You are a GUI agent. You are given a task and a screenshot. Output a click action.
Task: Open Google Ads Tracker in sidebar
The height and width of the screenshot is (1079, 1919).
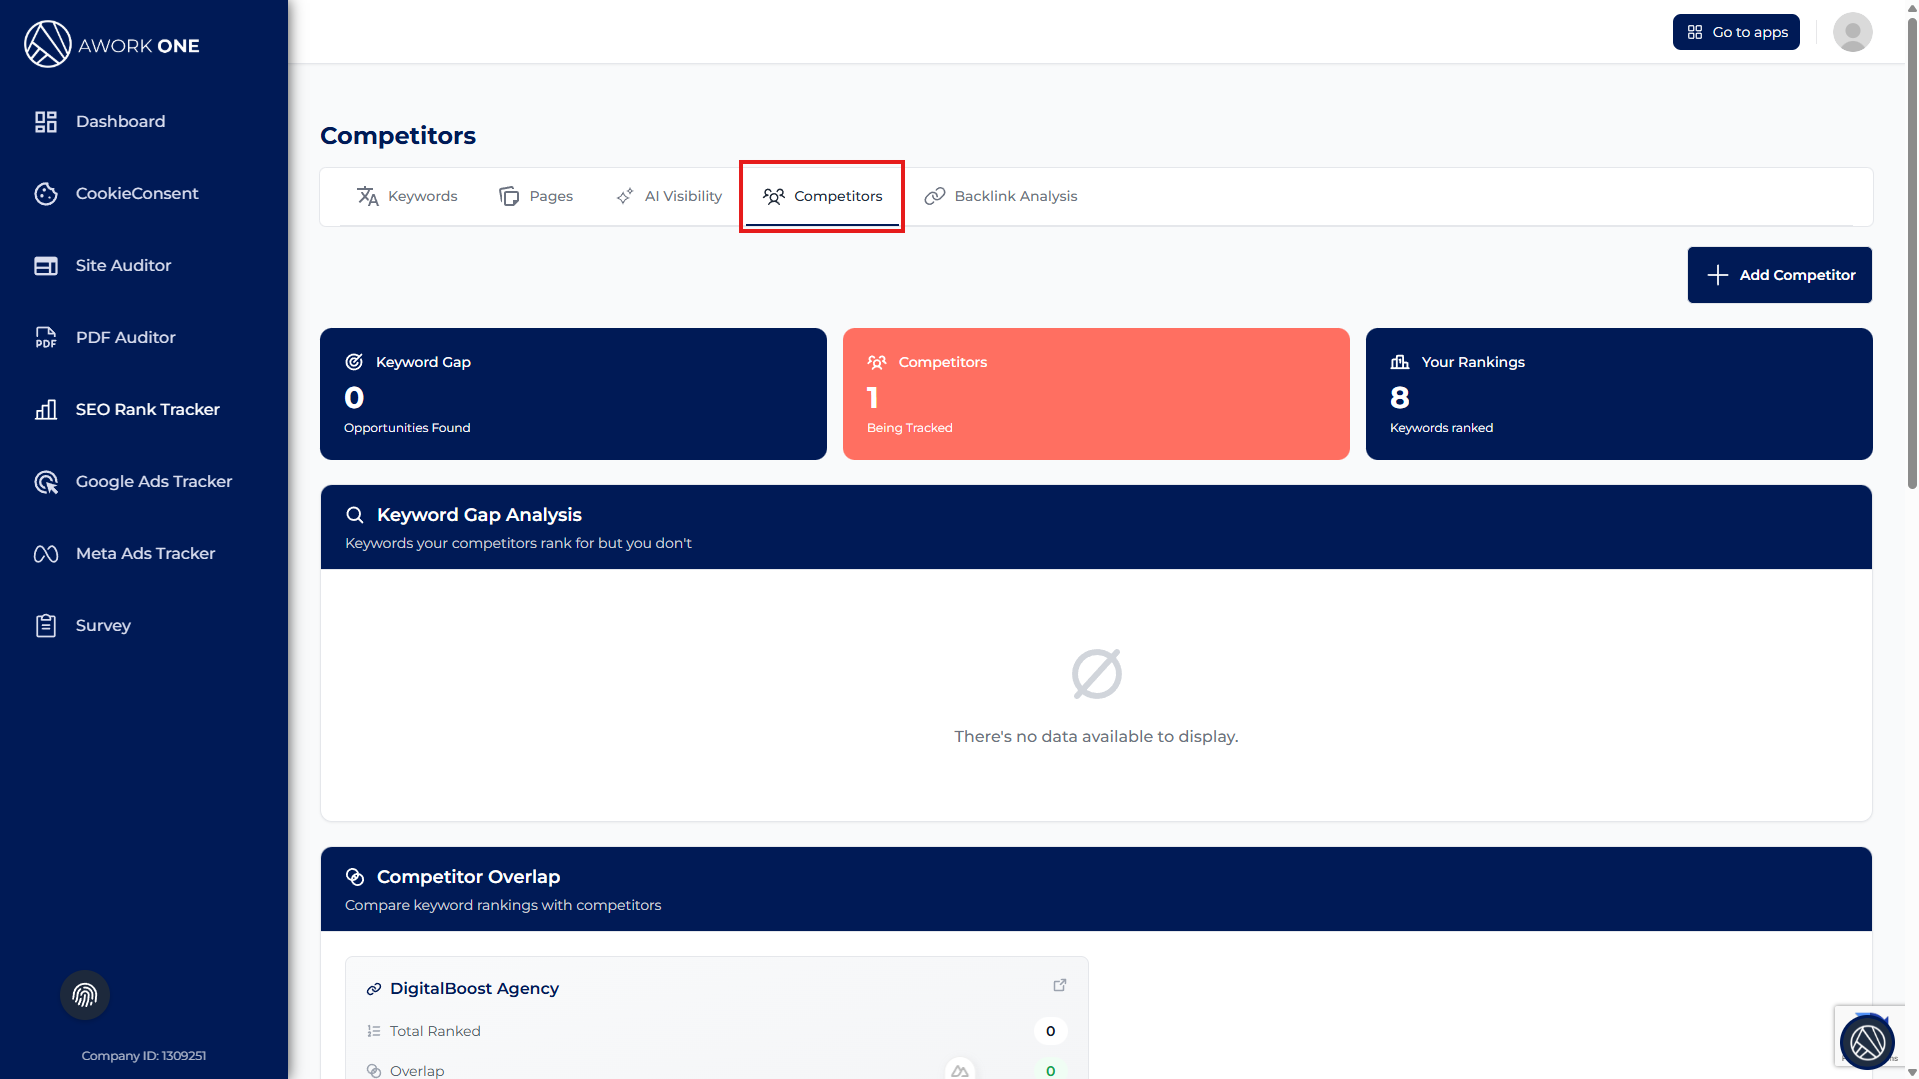pyautogui.click(x=153, y=481)
